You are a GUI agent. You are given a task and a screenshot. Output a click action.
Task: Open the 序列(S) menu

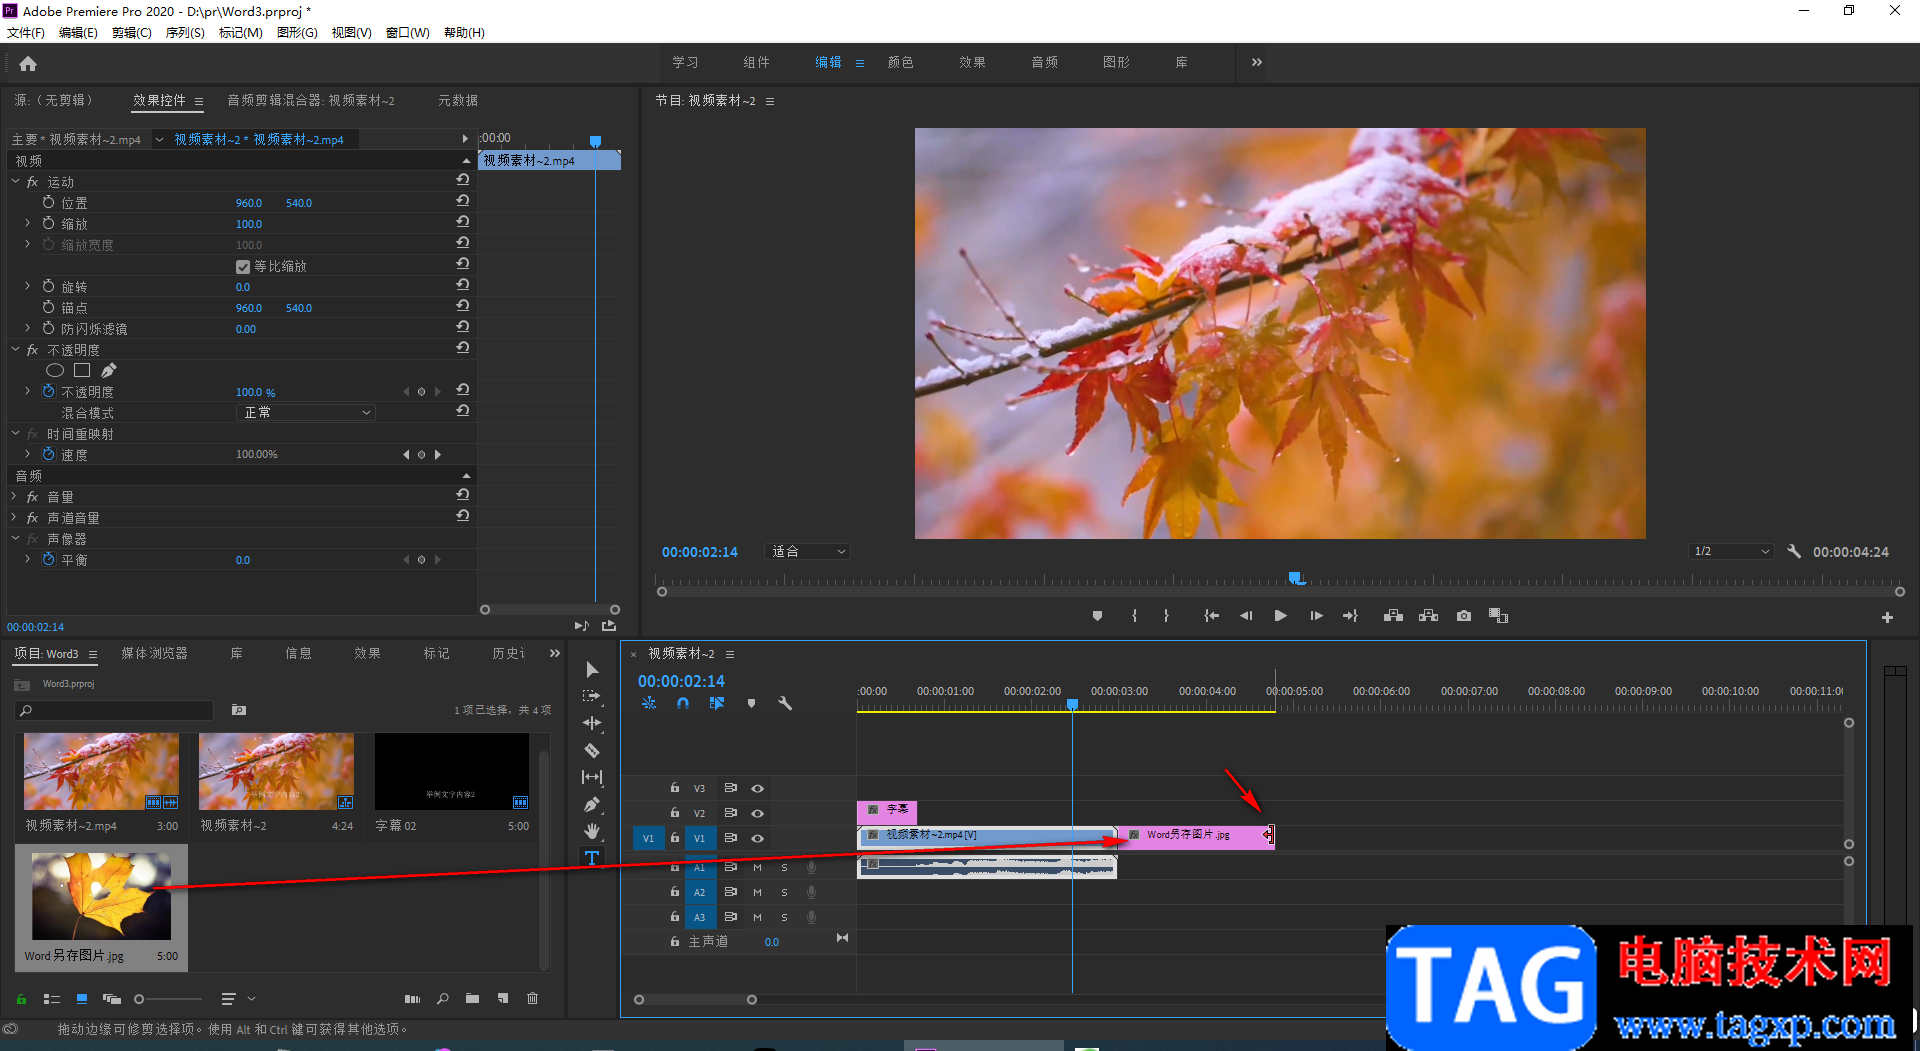[x=185, y=33]
